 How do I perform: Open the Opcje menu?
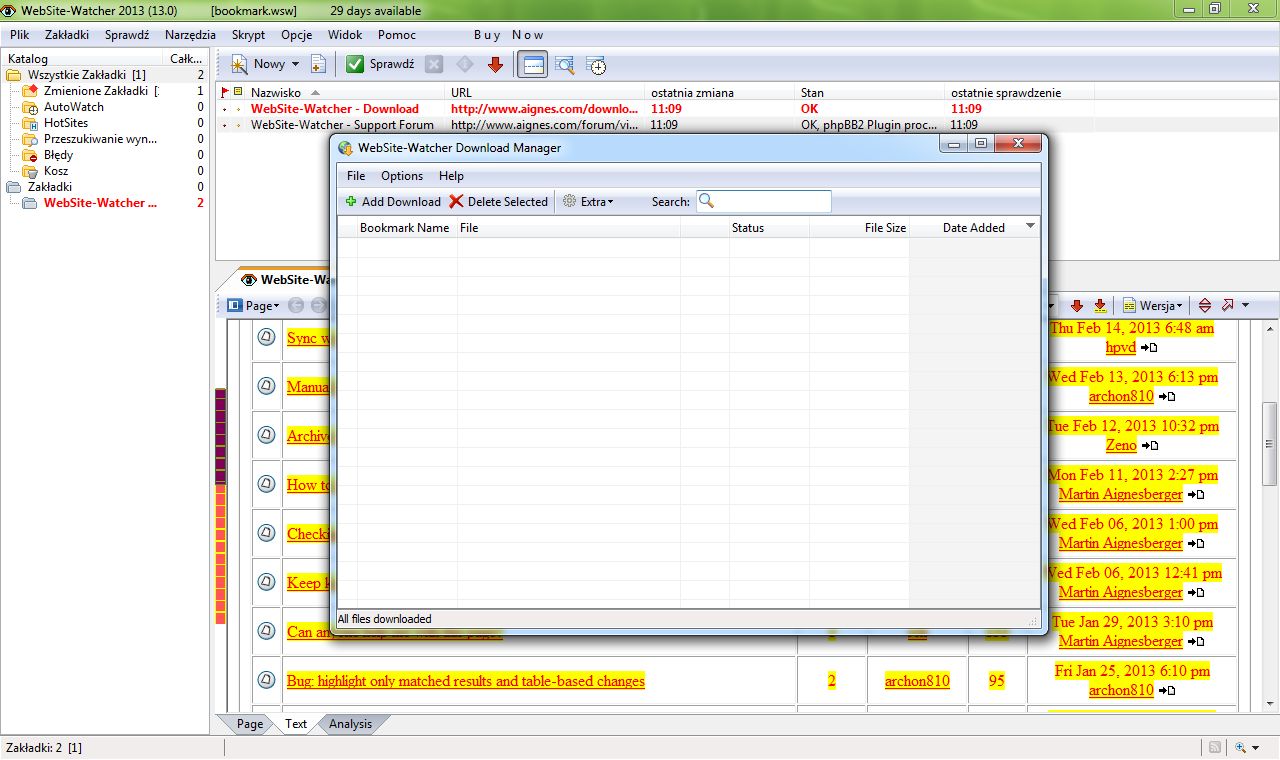(x=297, y=34)
